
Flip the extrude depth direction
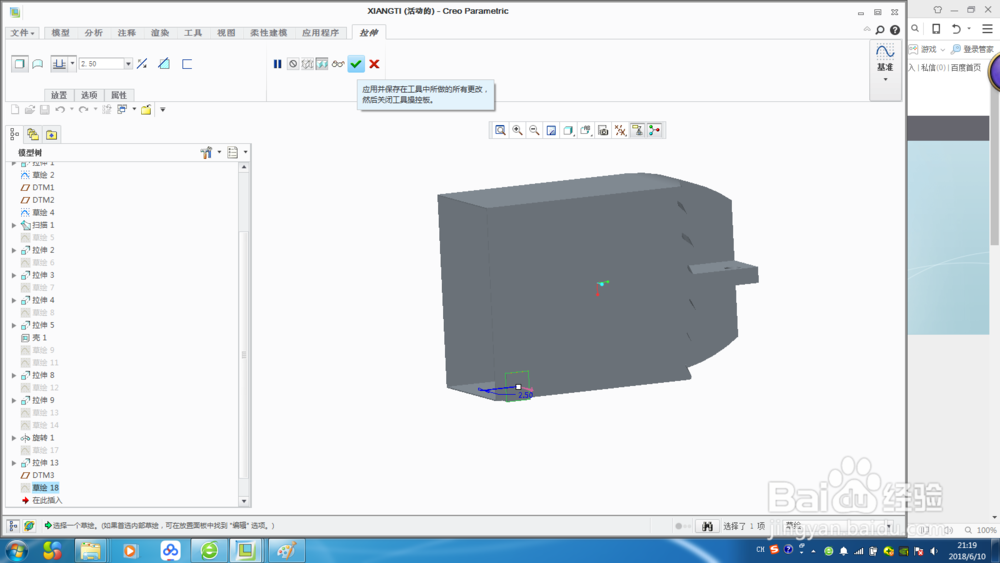coord(142,64)
